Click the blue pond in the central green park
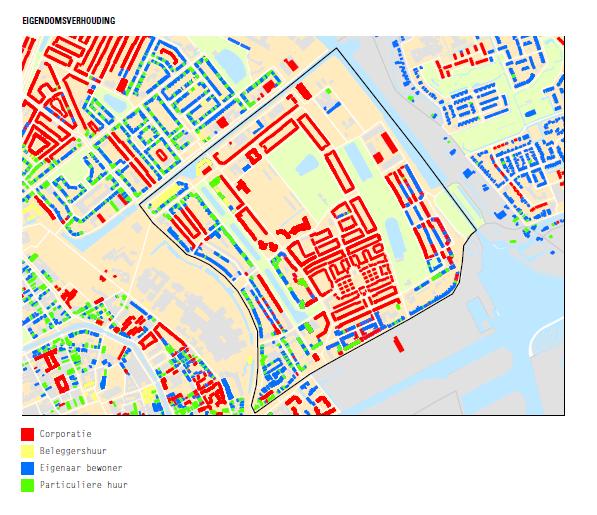Screen dimensions: 597x515 pyautogui.click(x=306, y=165)
